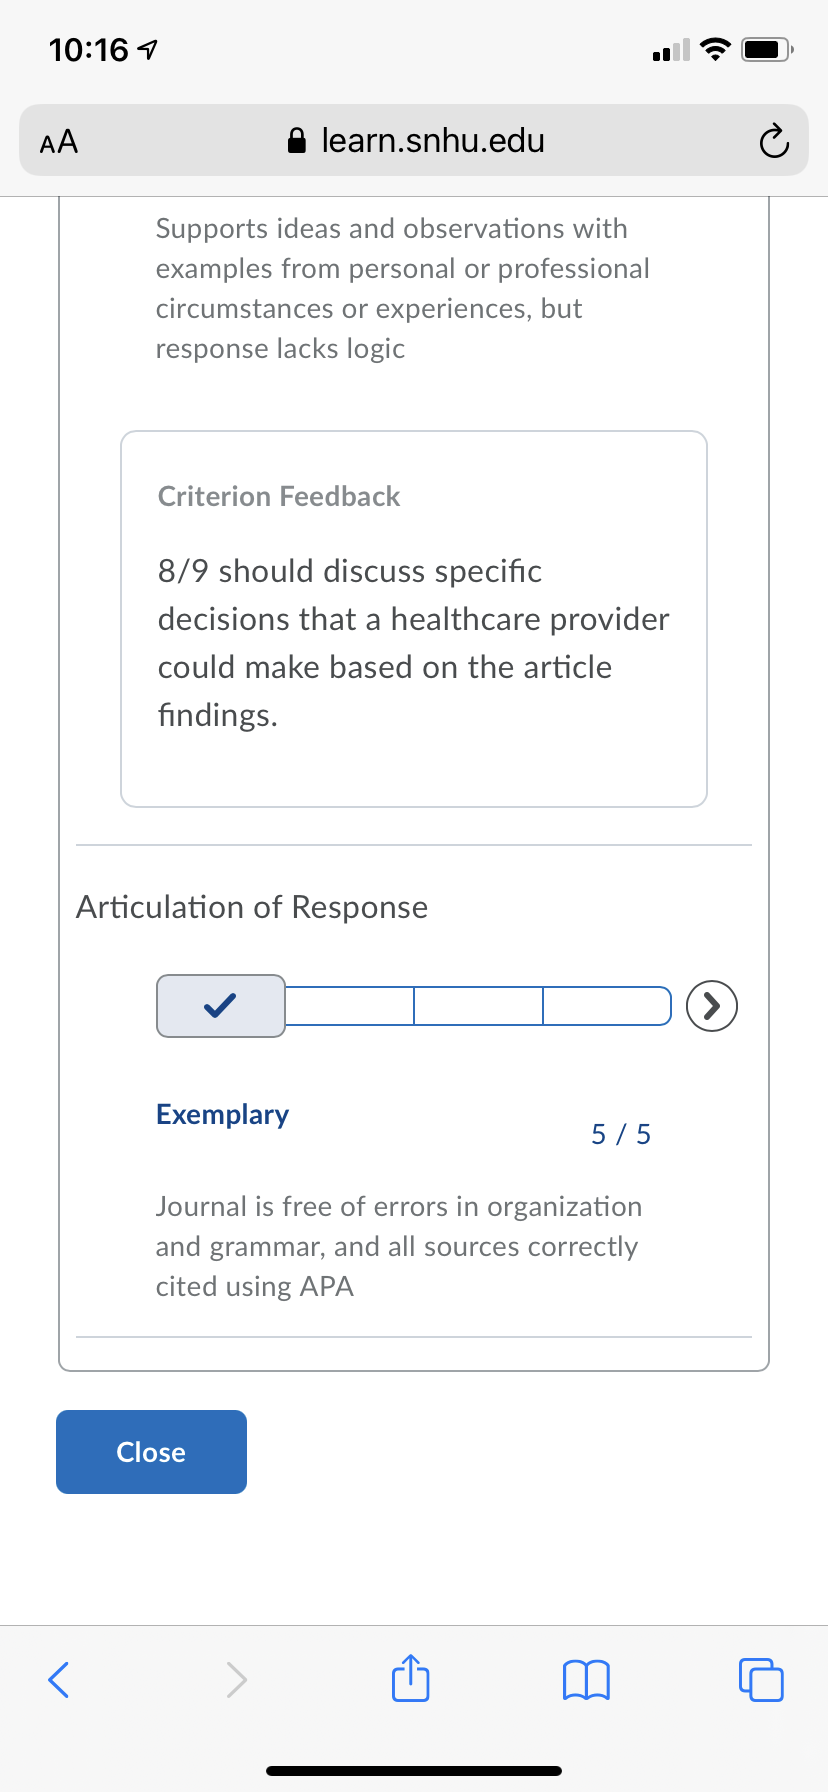Tap the Safari forward arrow

click(236, 1679)
